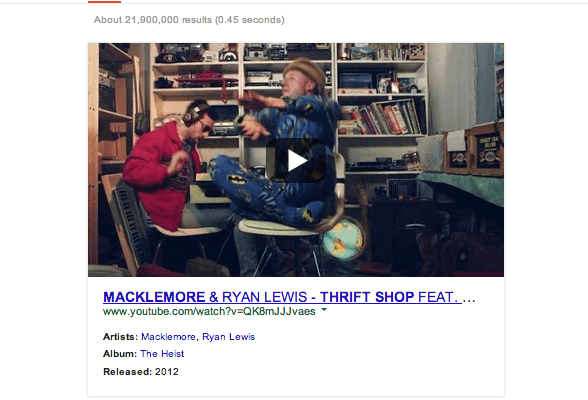The image size is (588, 400).
Task: Click the Released: 2012 text
Action: click(141, 372)
